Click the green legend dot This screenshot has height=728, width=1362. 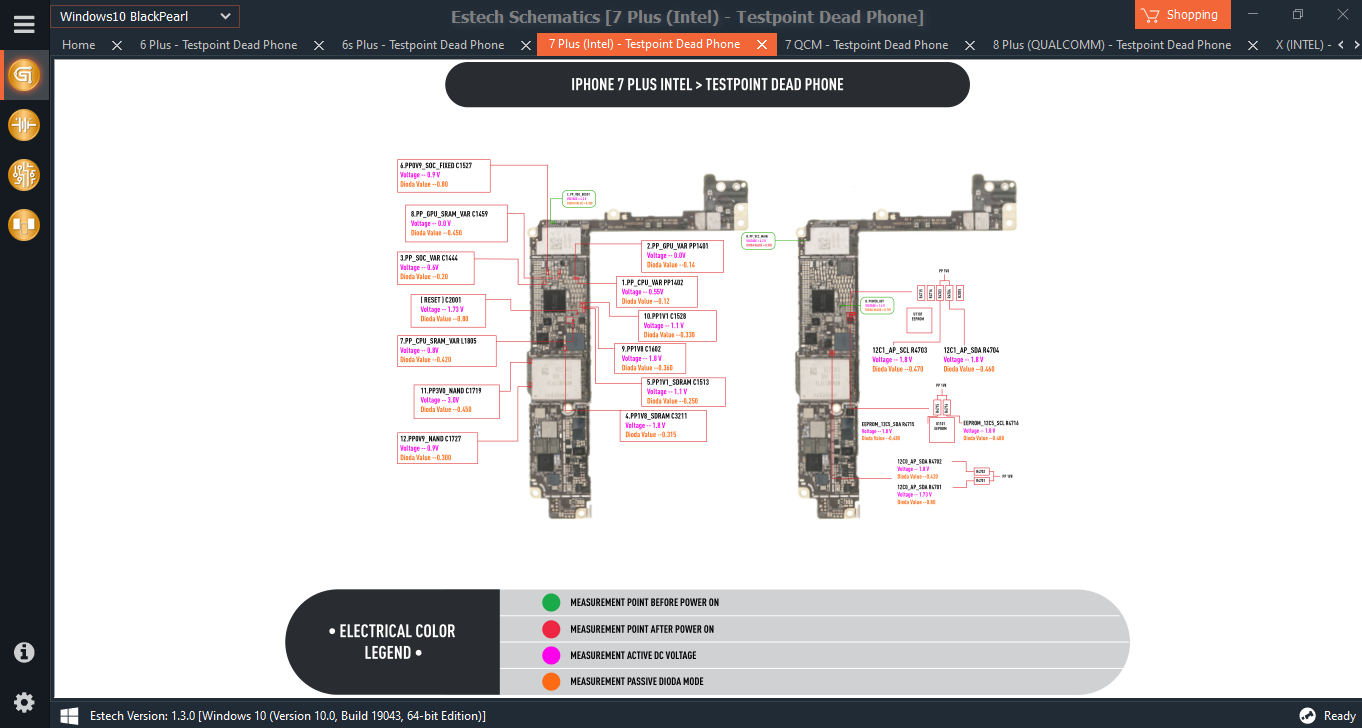(x=551, y=602)
